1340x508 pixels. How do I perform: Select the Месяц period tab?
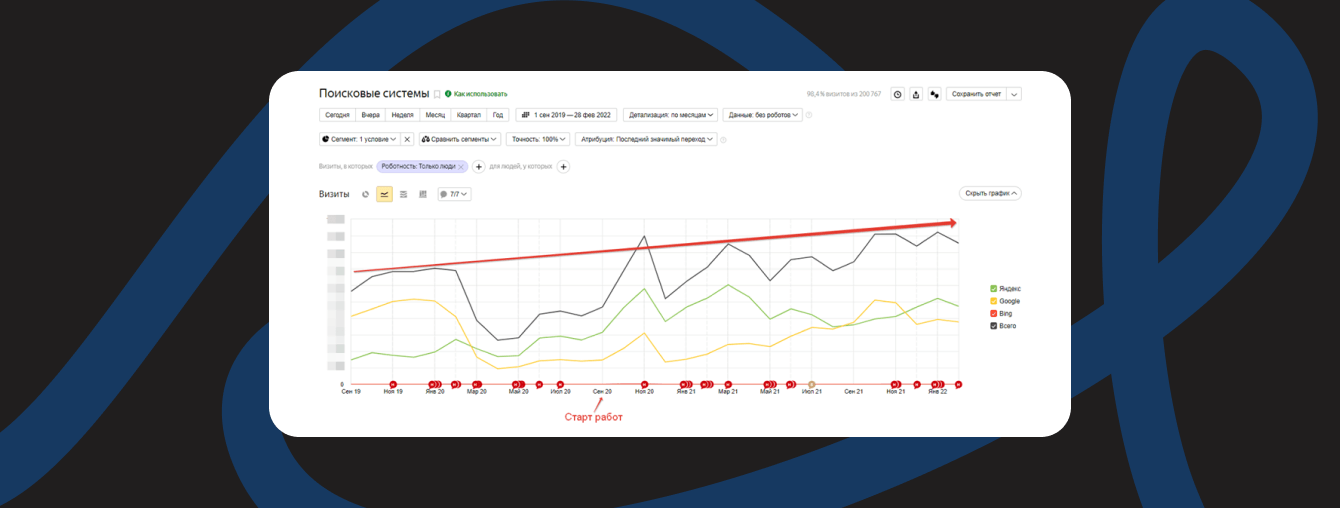(x=435, y=115)
